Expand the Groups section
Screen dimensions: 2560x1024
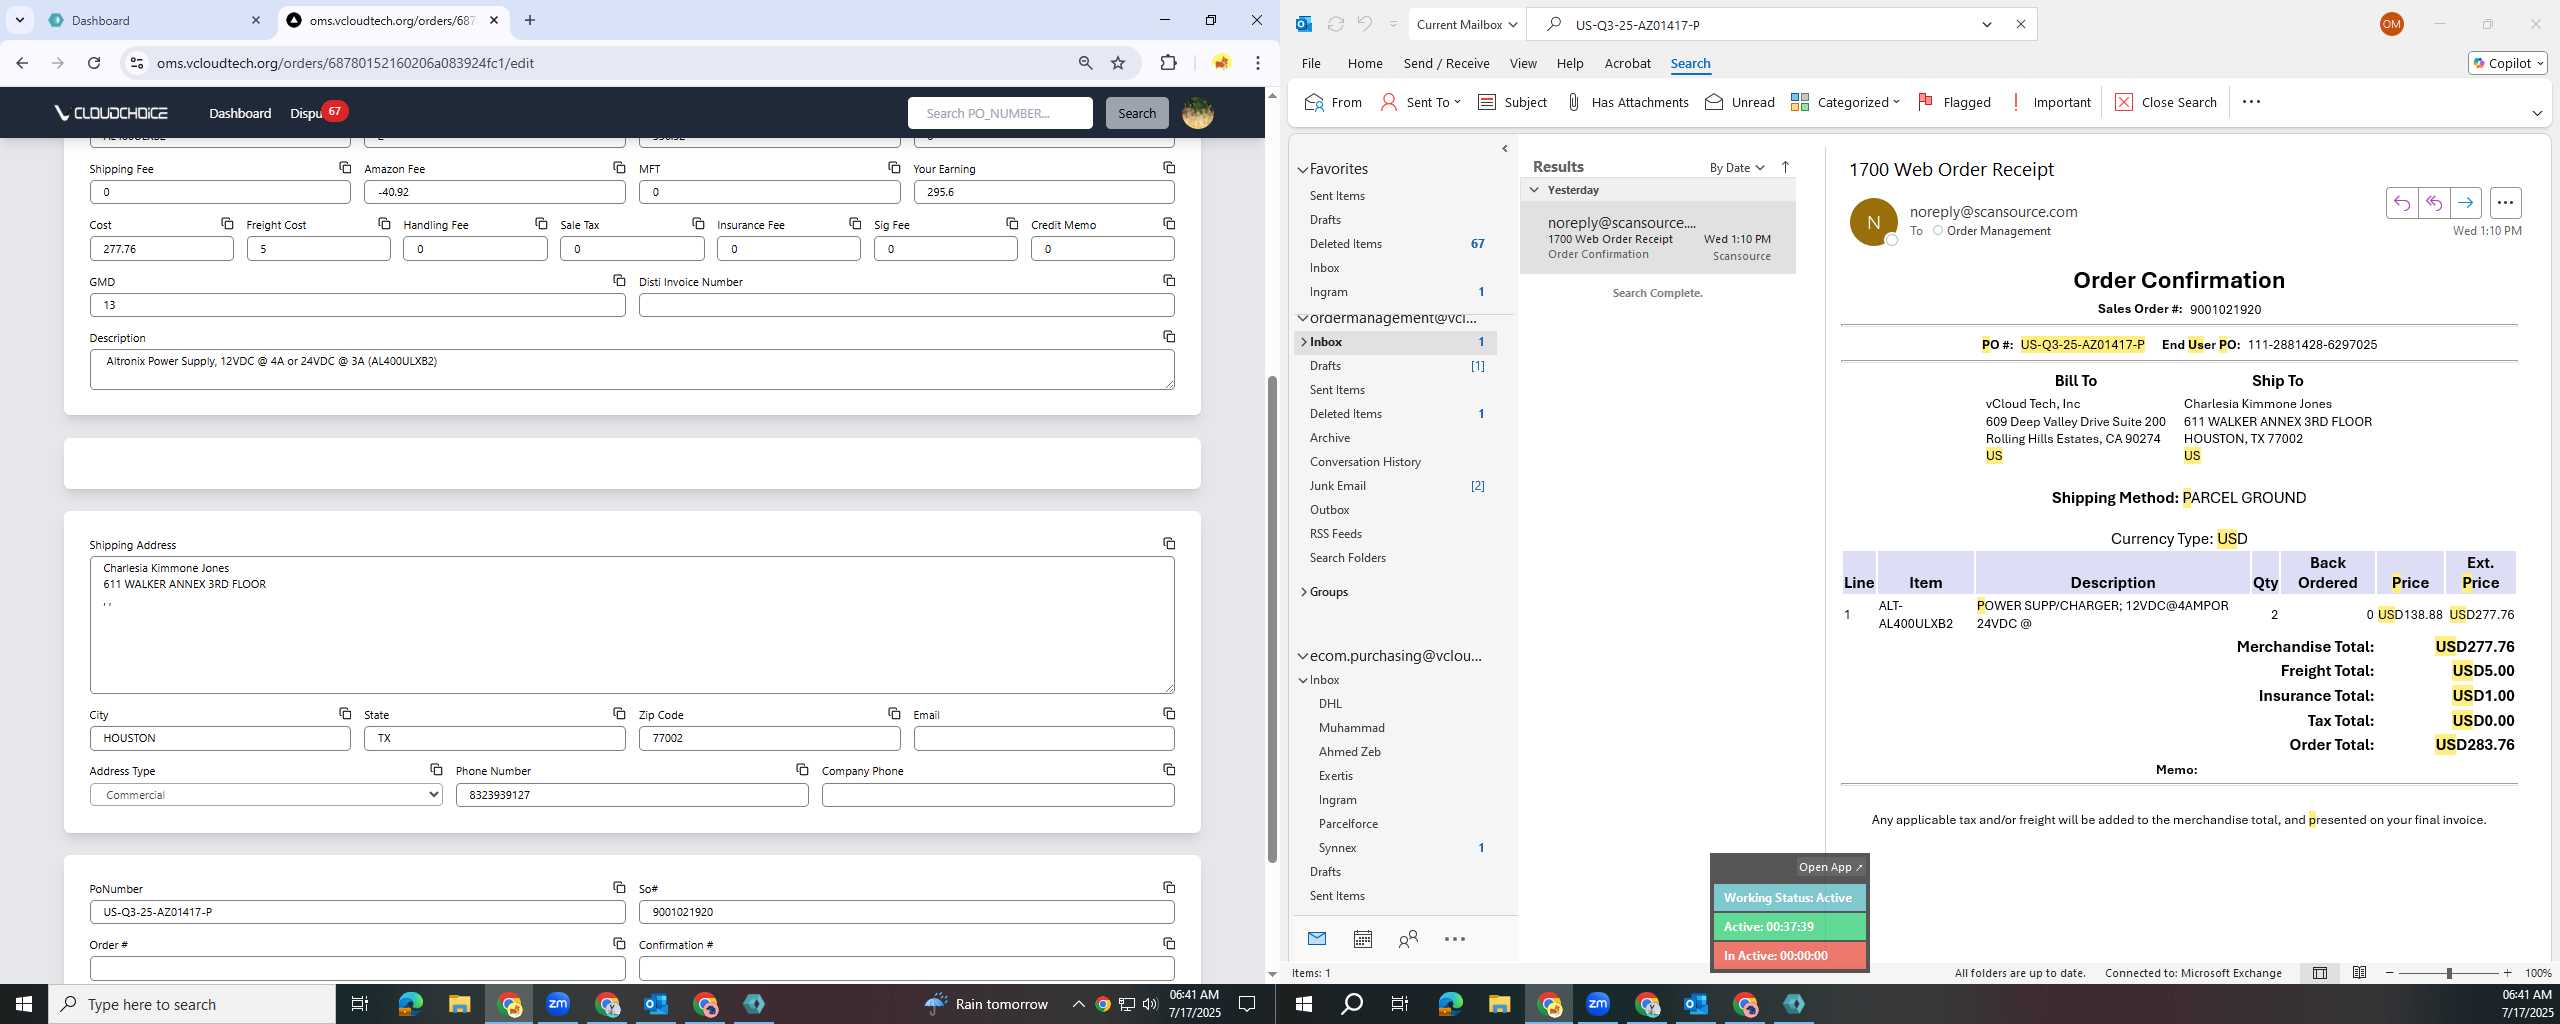1303,592
